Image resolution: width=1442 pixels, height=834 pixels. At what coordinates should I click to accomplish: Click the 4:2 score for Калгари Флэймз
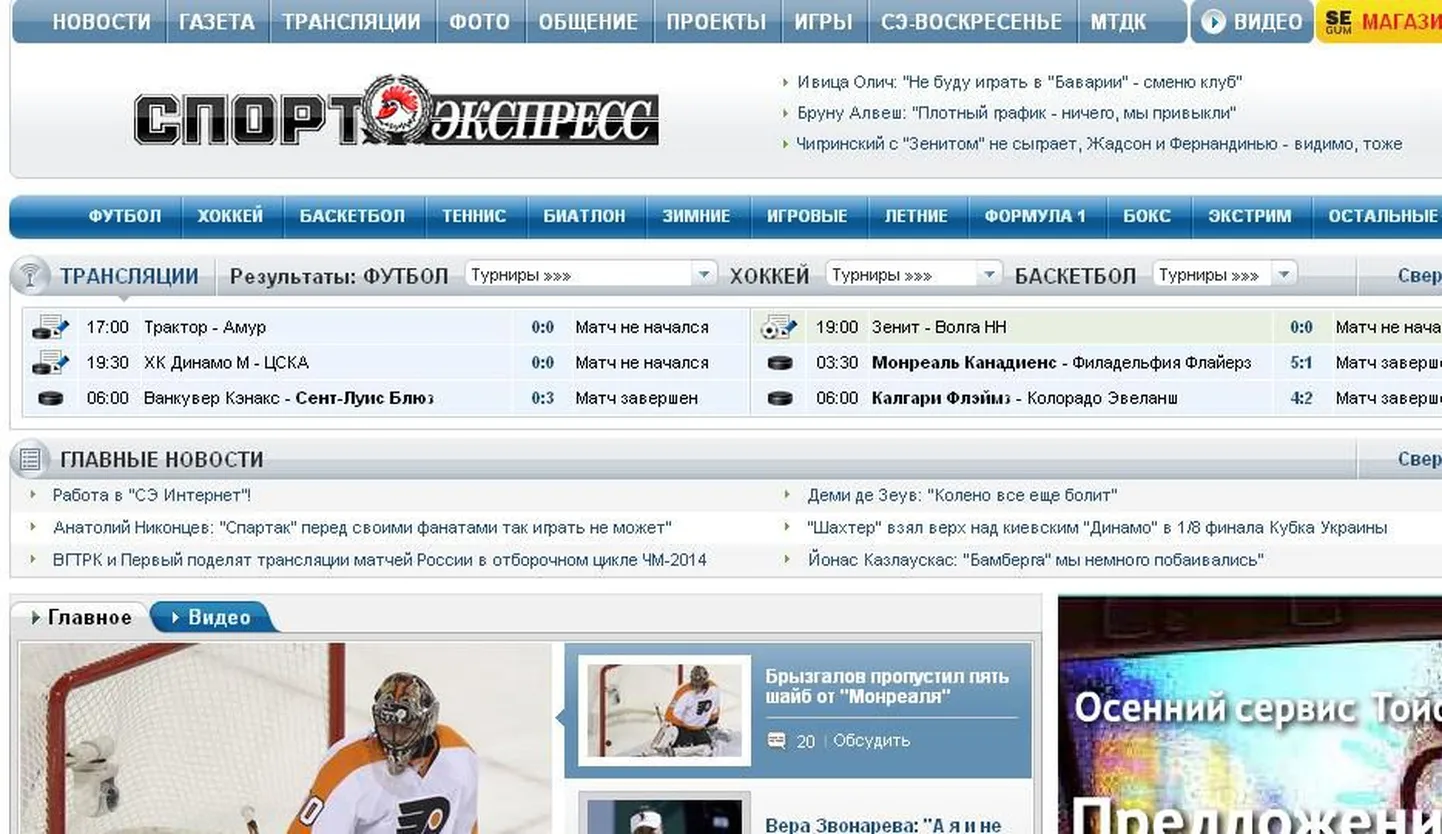click(1301, 398)
